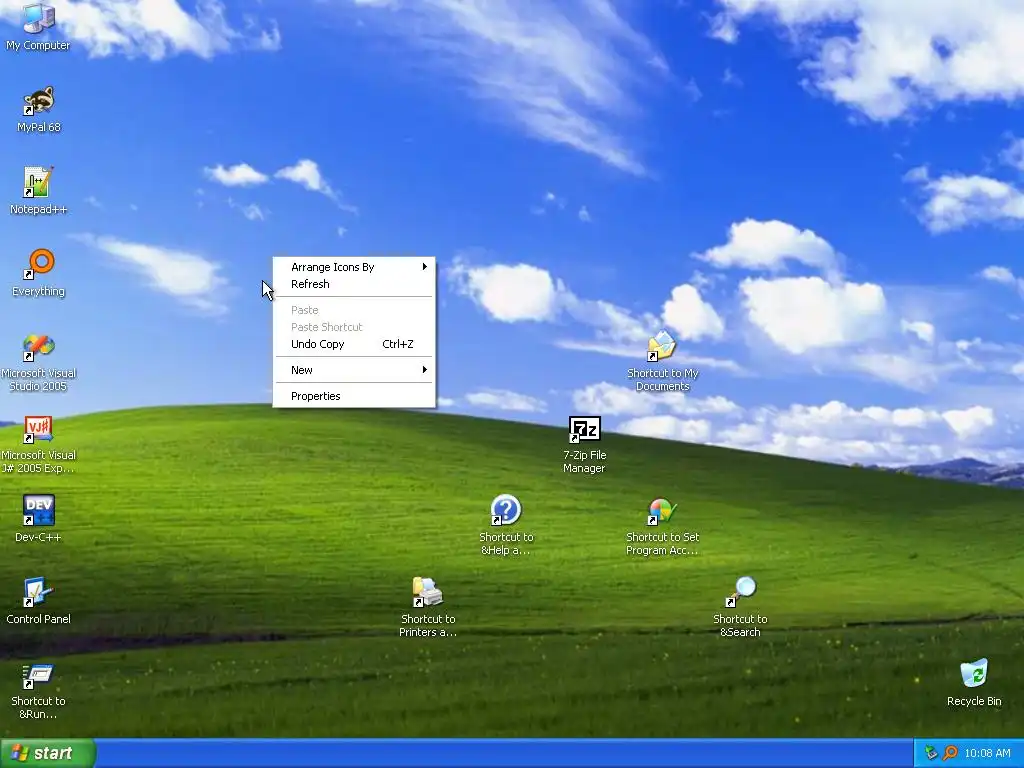Select the Shortcut to My Documents icon
1024x768 pixels.
(662, 361)
